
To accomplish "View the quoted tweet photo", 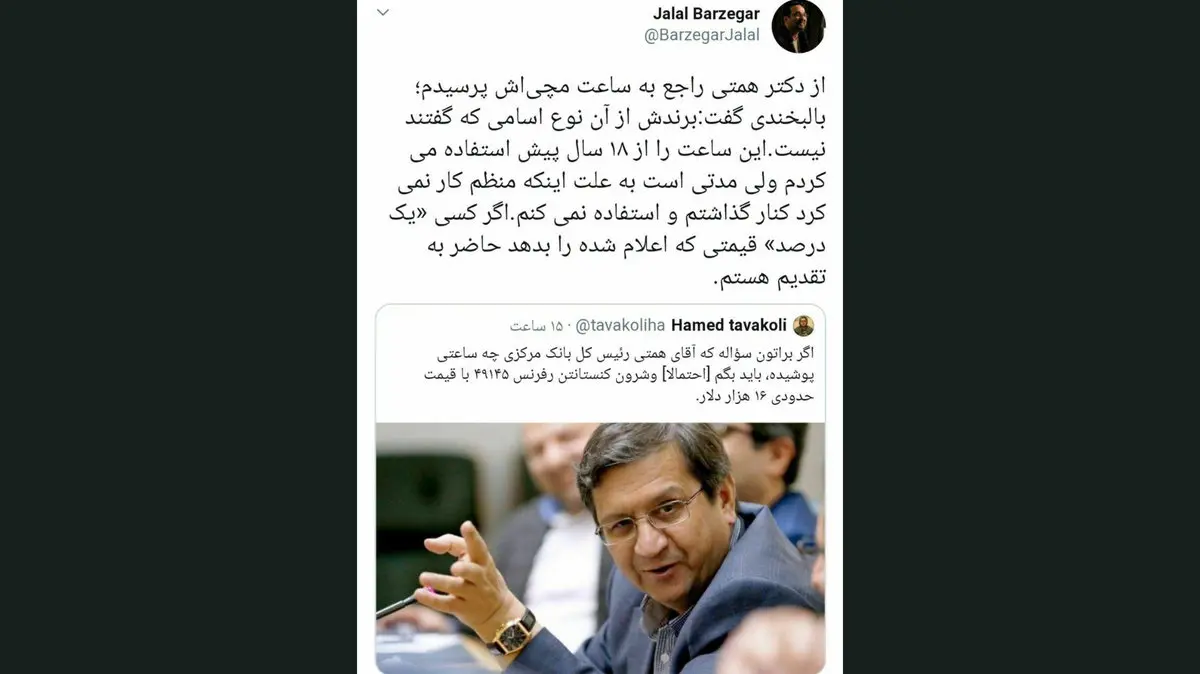I will [x=600, y=547].
